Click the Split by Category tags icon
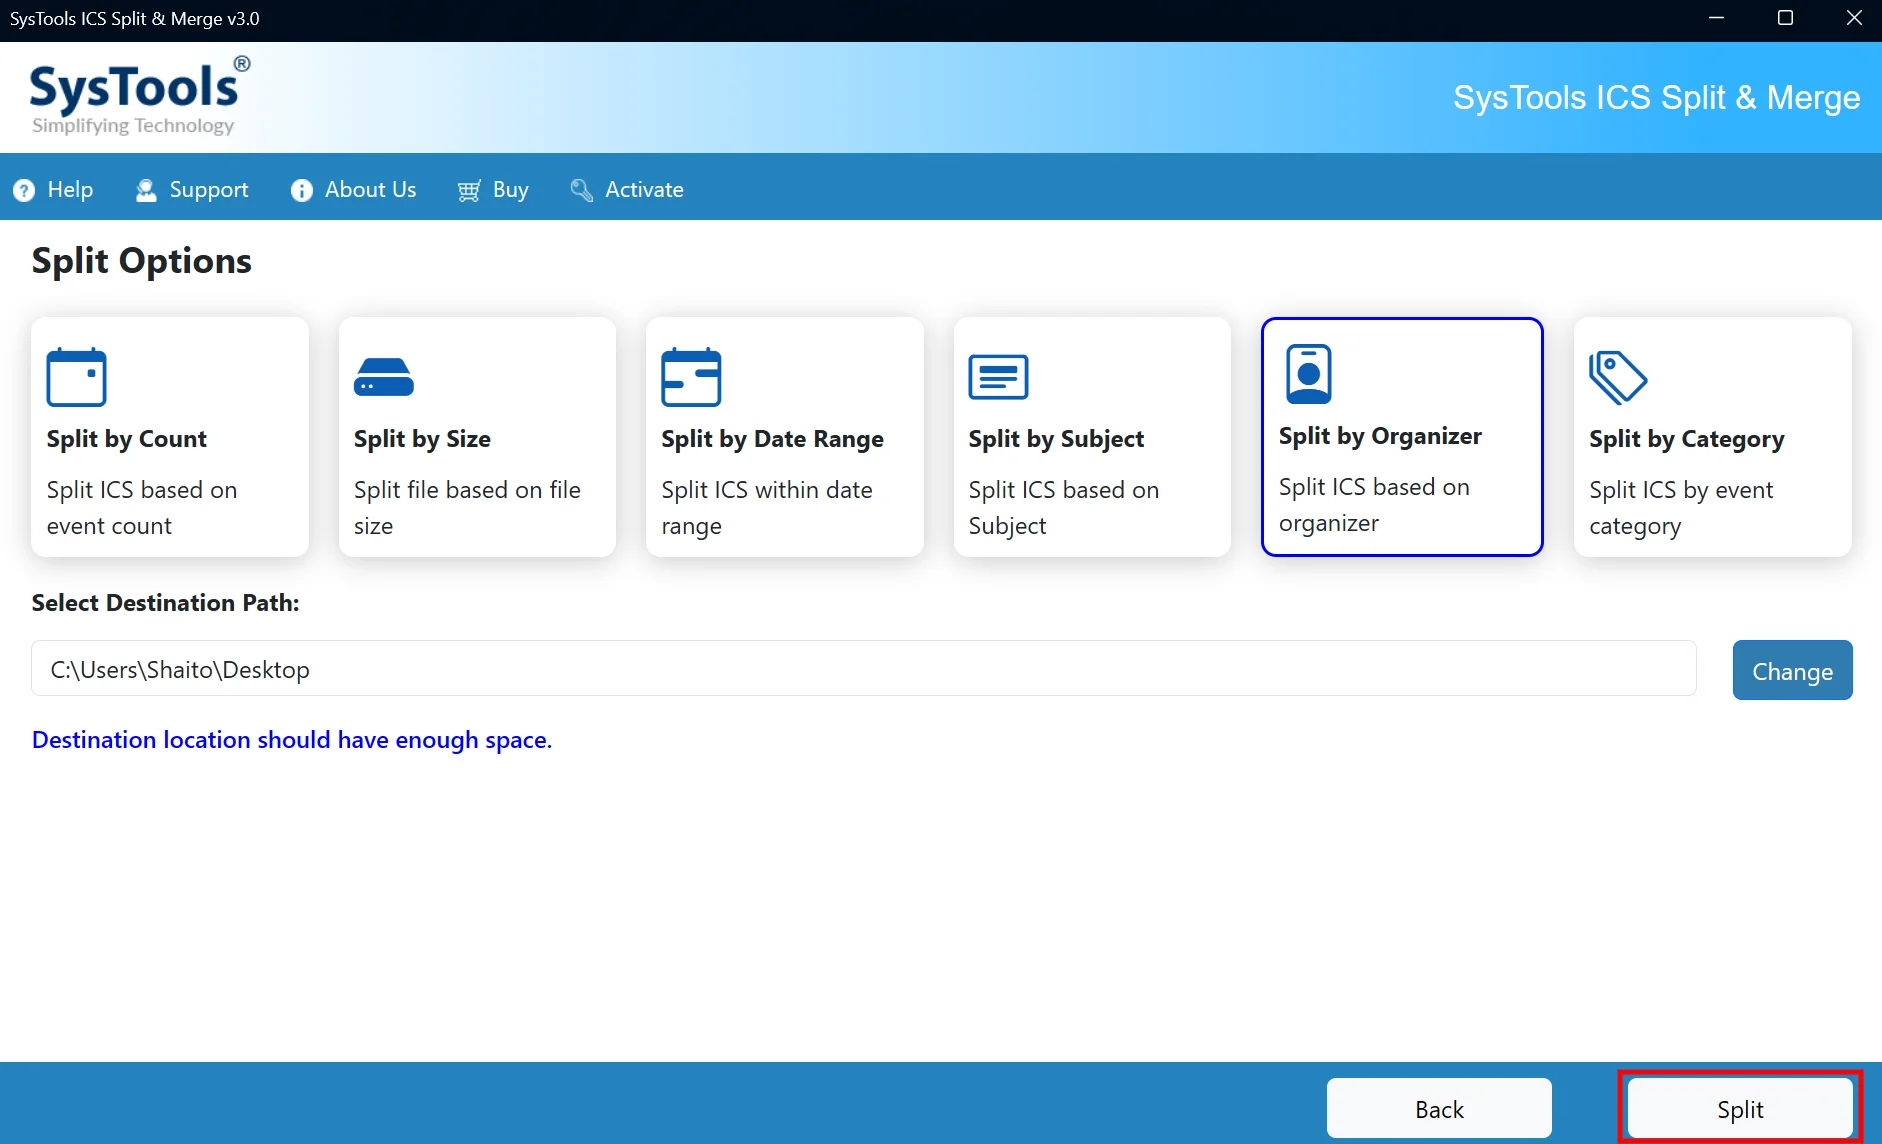Screen dimensions: 1882x1144 1618,377
